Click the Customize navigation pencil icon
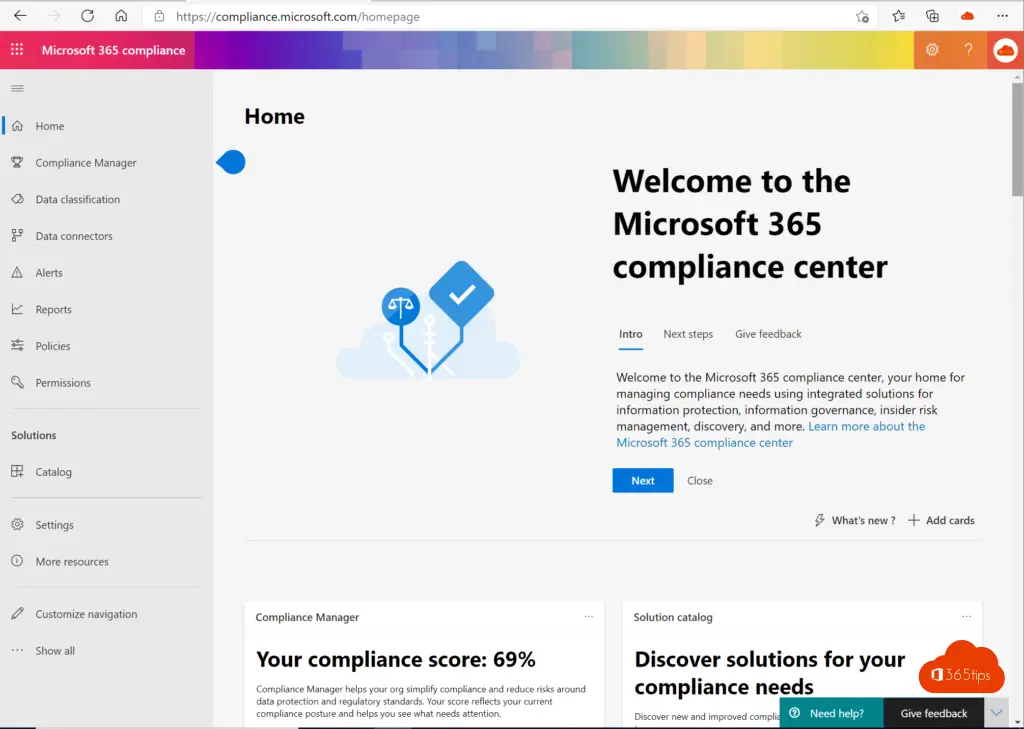 tap(18, 613)
